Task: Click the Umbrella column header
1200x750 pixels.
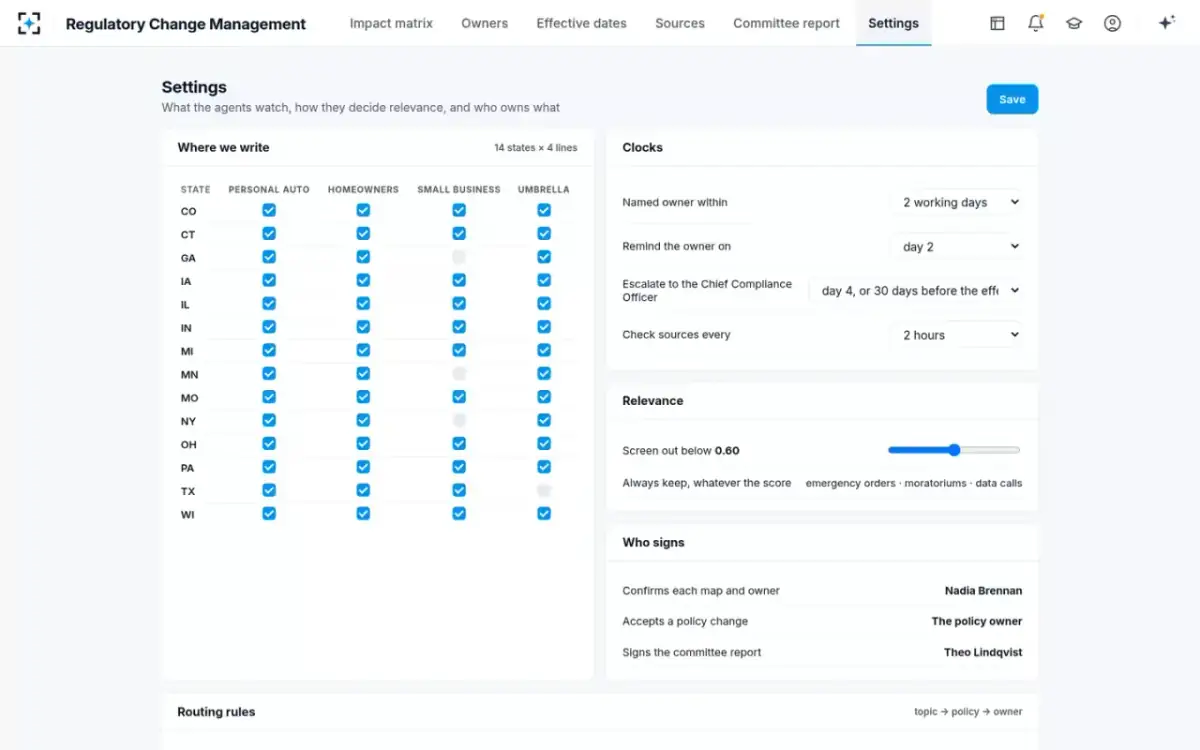Action: tap(544, 189)
